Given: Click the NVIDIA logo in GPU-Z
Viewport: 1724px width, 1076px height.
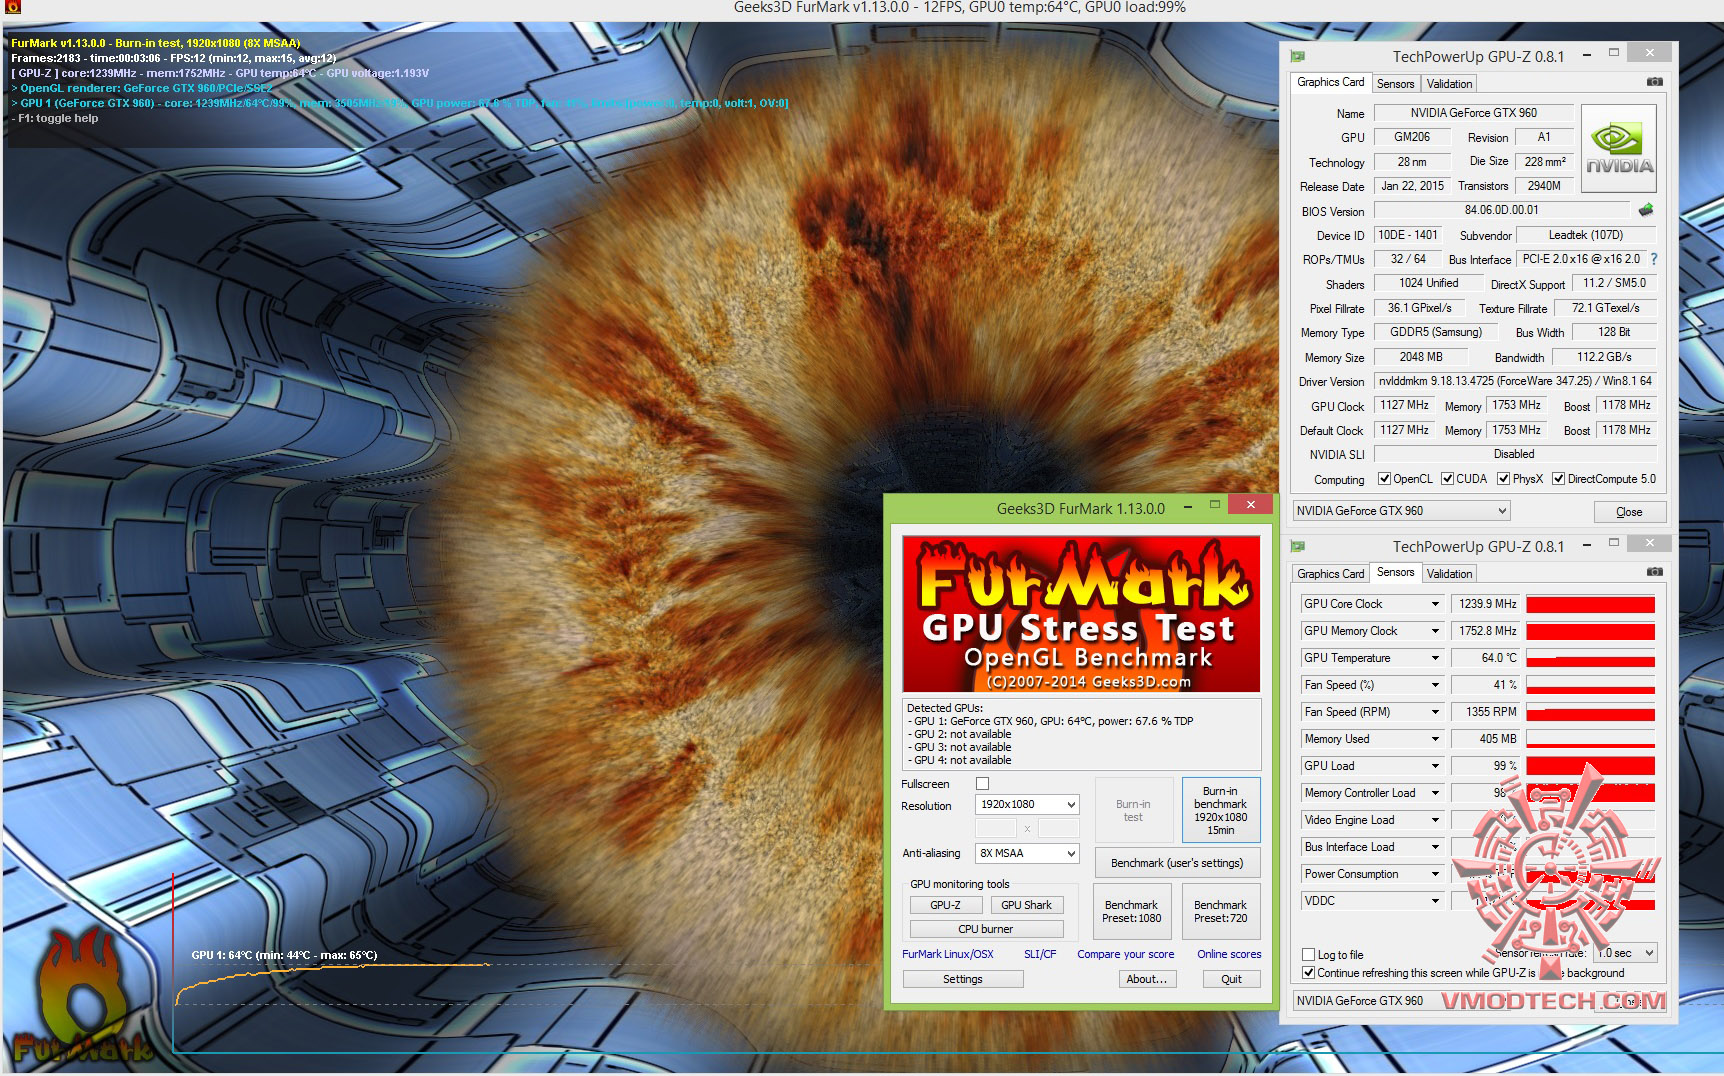Looking at the screenshot, I should [1619, 149].
